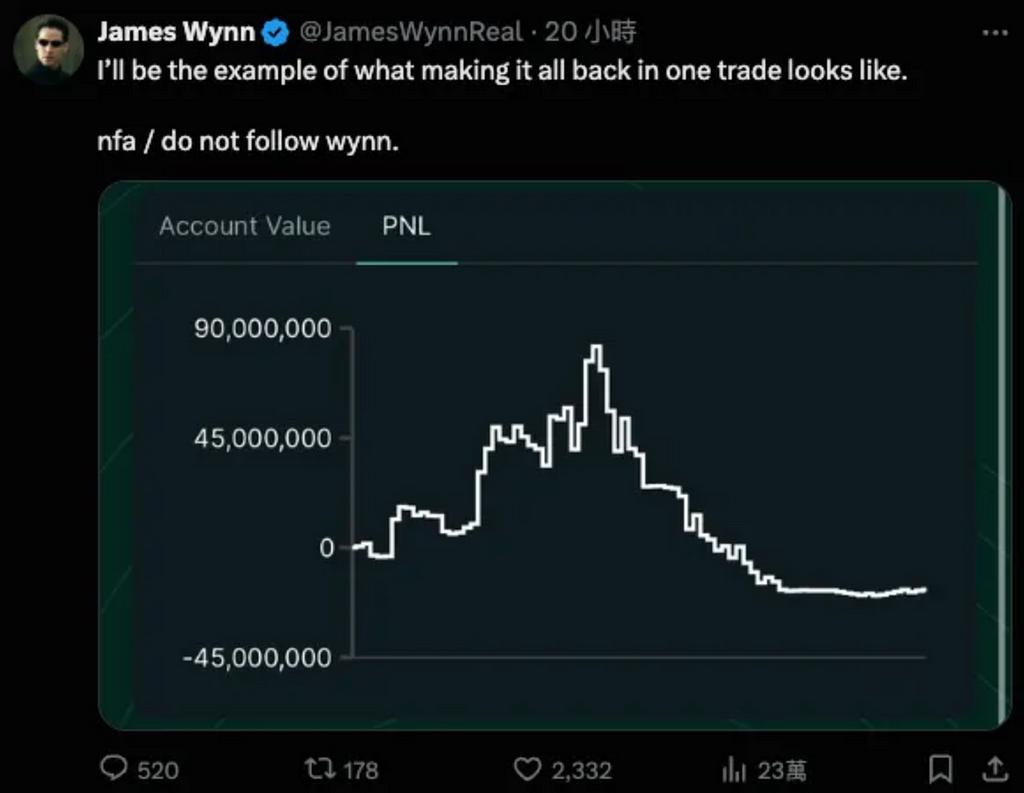Open the embedded PNL chart image
The image size is (1024, 793).
554,455
